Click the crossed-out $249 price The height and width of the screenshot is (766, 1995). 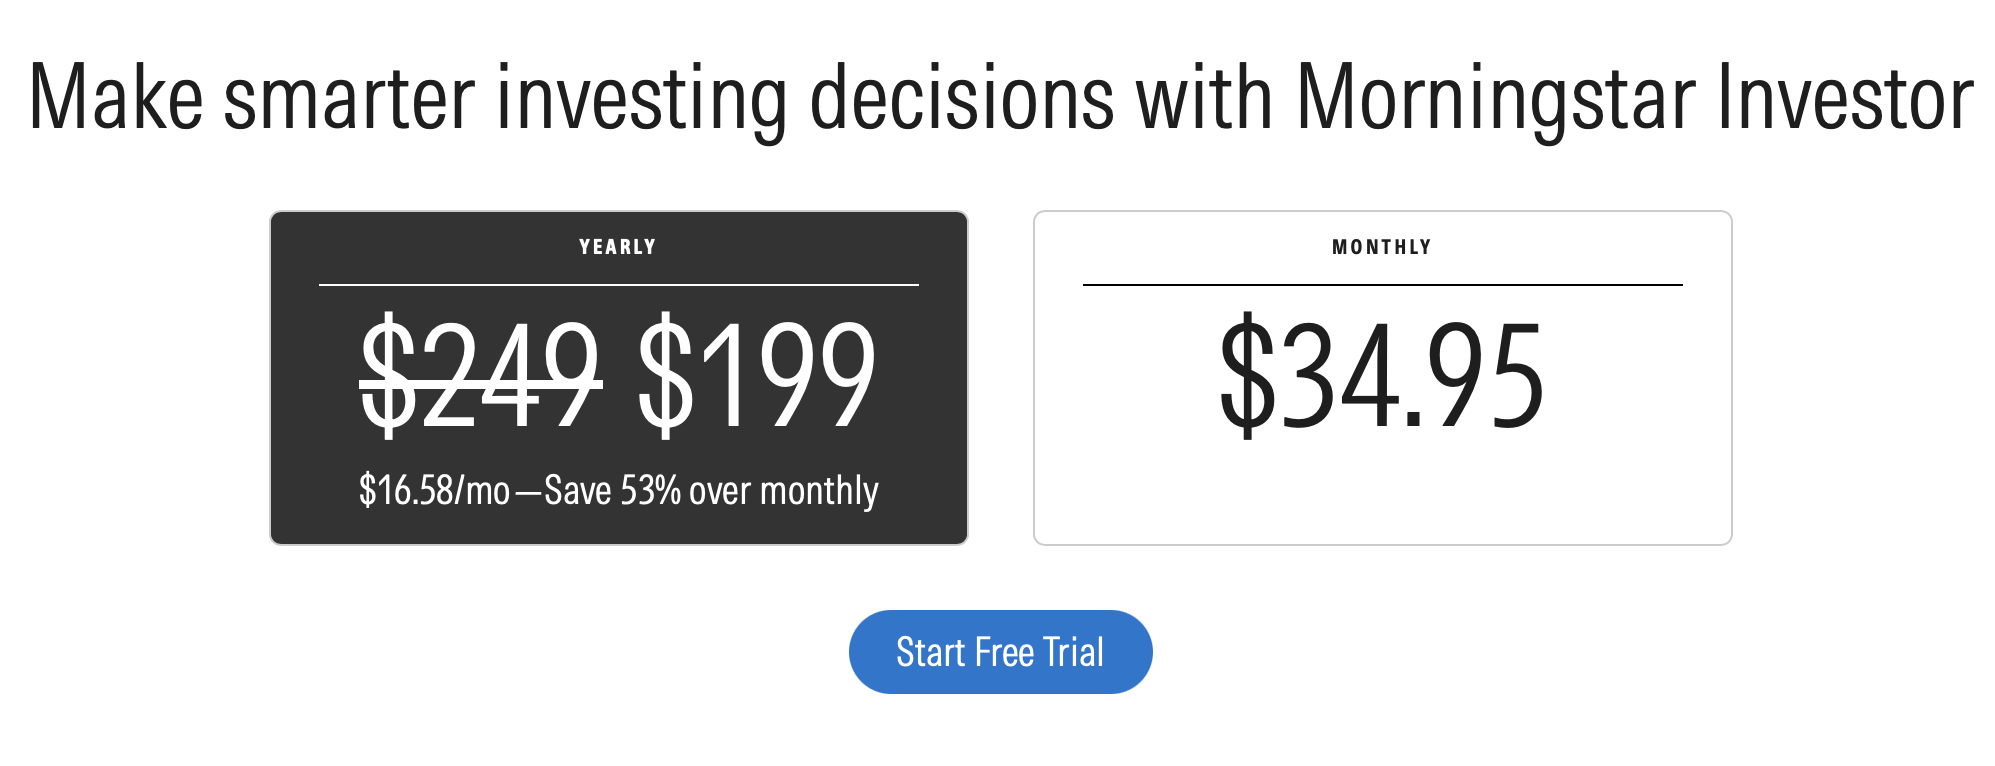[x=481, y=375]
